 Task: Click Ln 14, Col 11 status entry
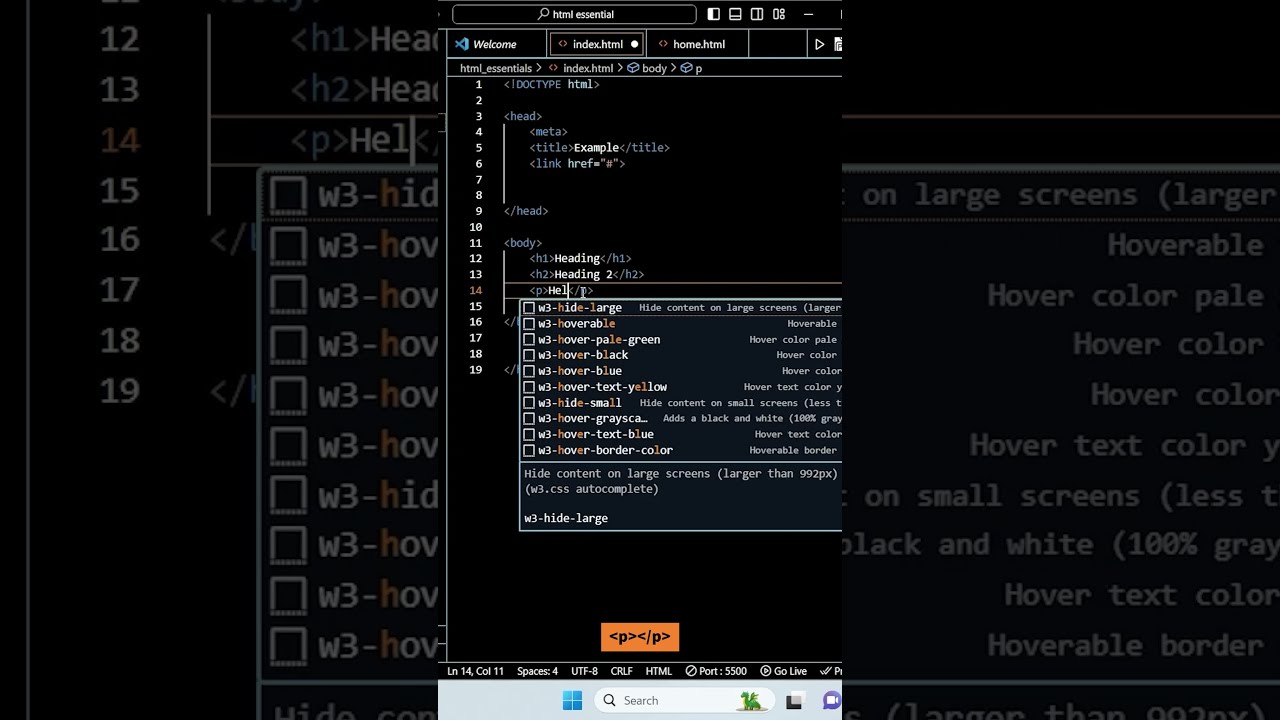coord(475,671)
